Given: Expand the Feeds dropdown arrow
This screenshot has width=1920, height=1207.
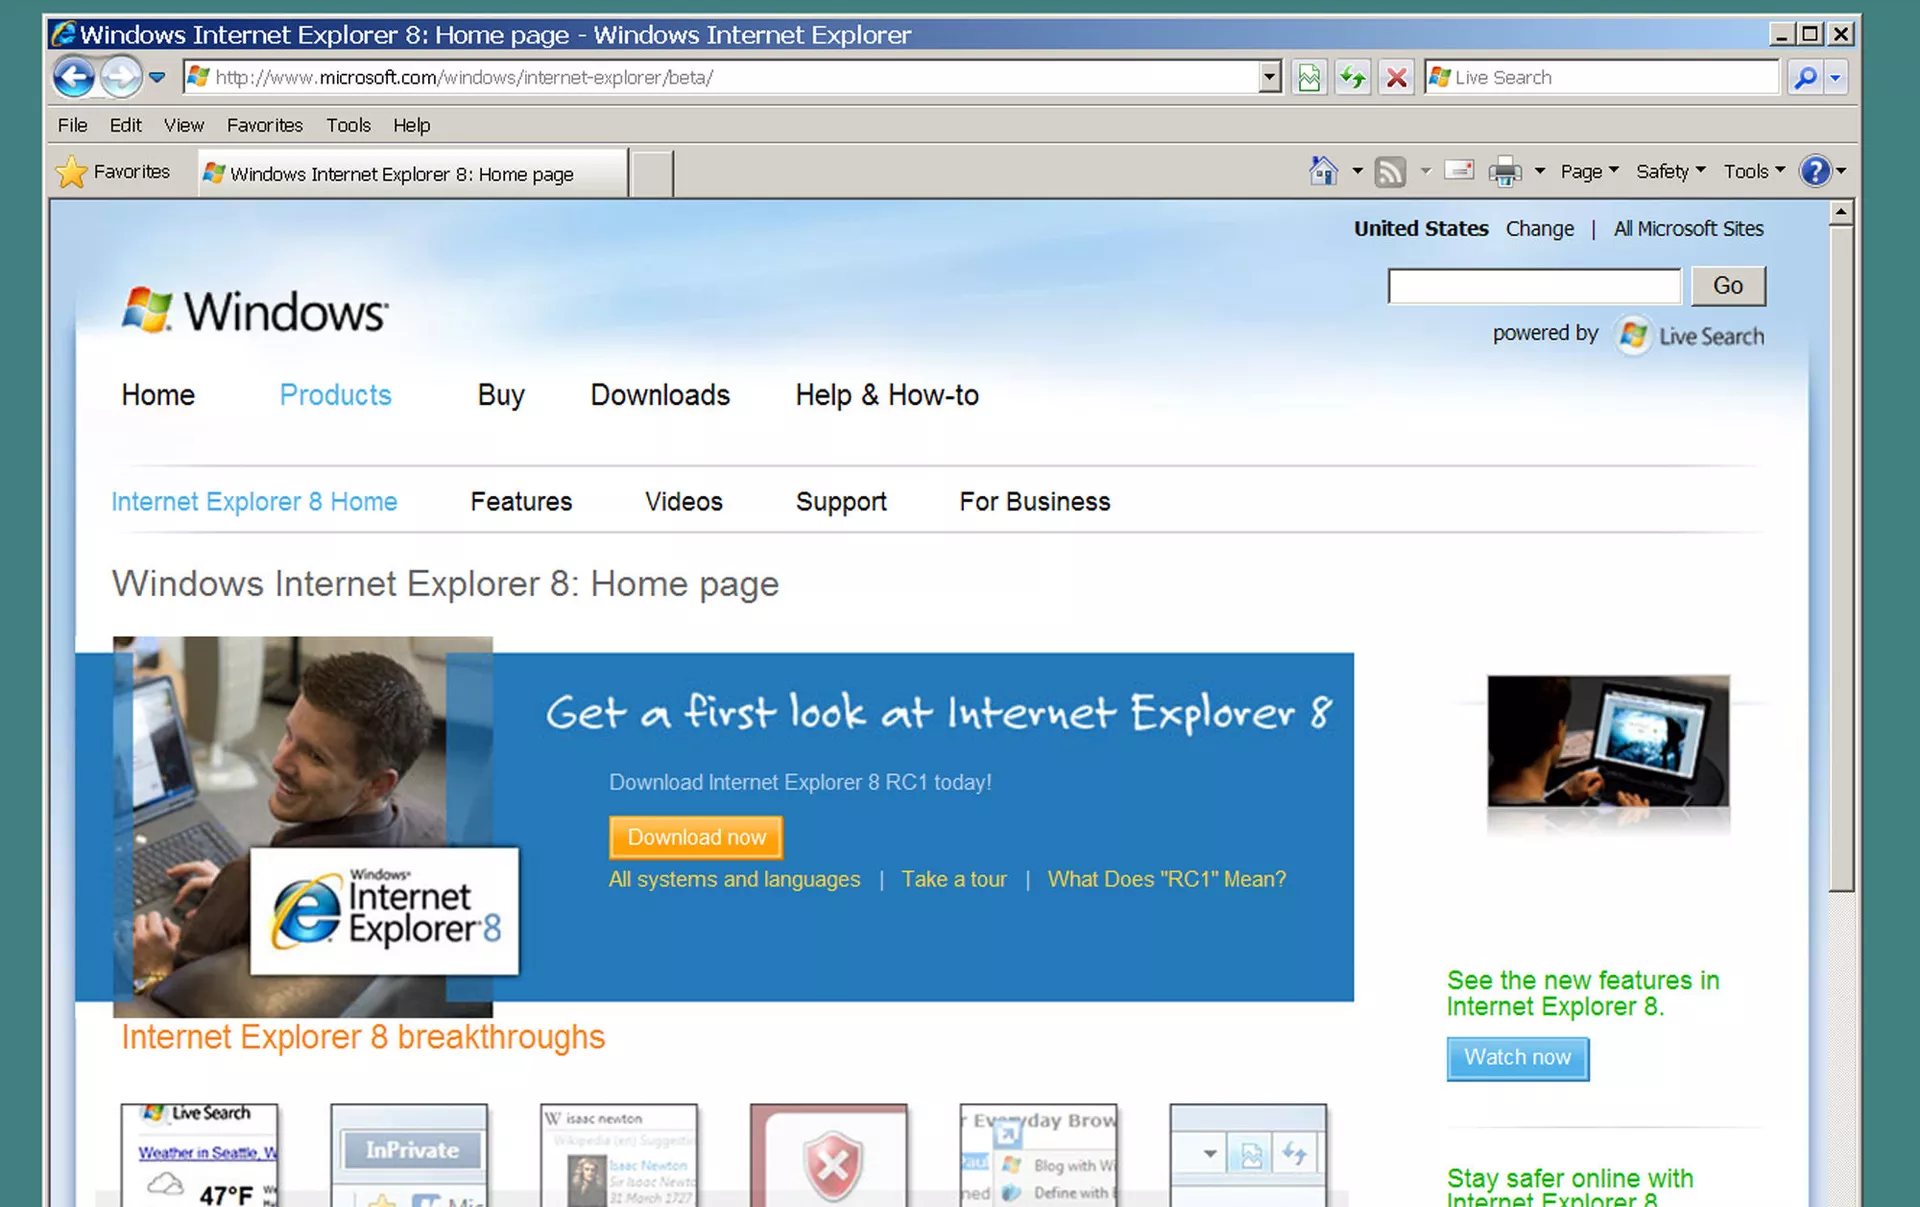Looking at the screenshot, I should (x=1425, y=171).
